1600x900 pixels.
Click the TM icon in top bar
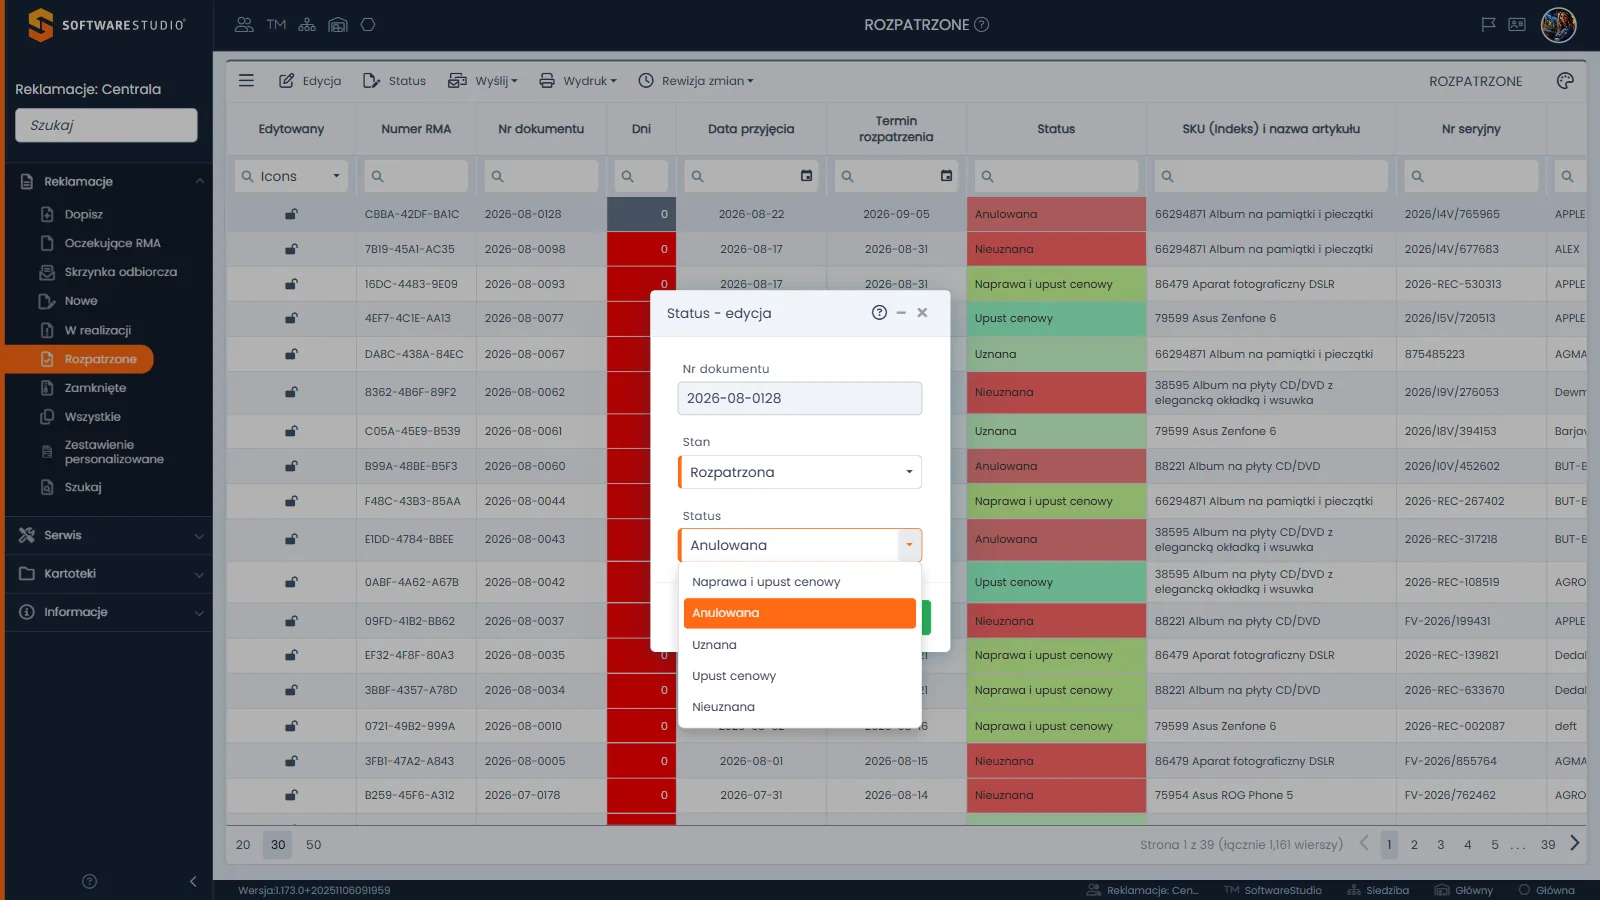point(276,25)
